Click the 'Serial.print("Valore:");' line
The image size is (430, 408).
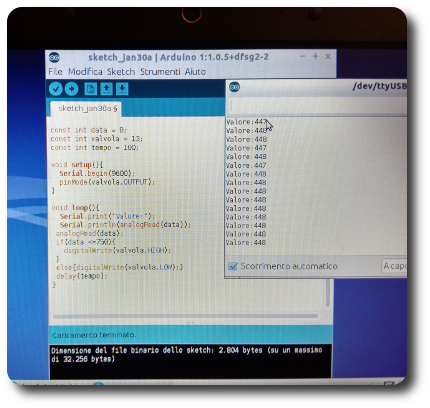coord(107,216)
